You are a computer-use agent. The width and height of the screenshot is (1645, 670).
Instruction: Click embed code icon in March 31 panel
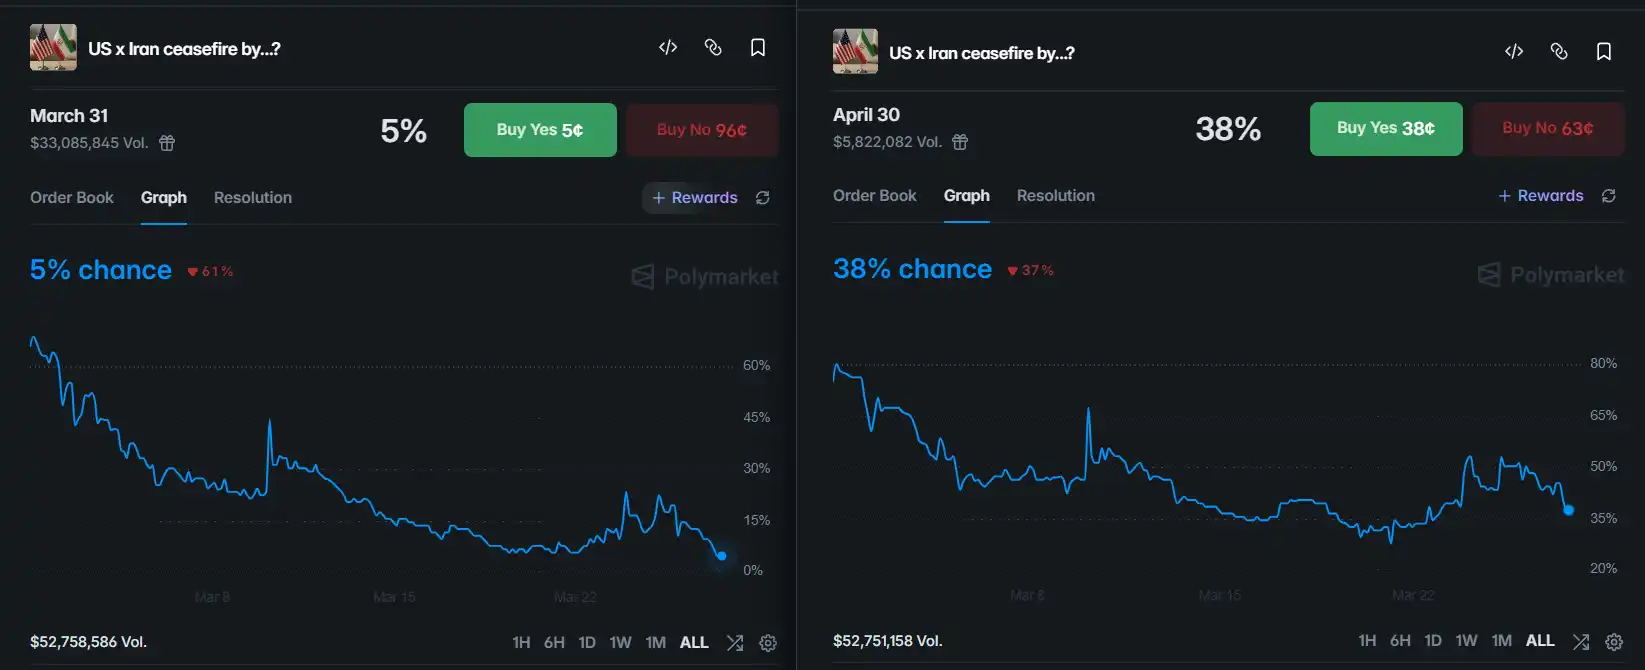pos(668,47)
